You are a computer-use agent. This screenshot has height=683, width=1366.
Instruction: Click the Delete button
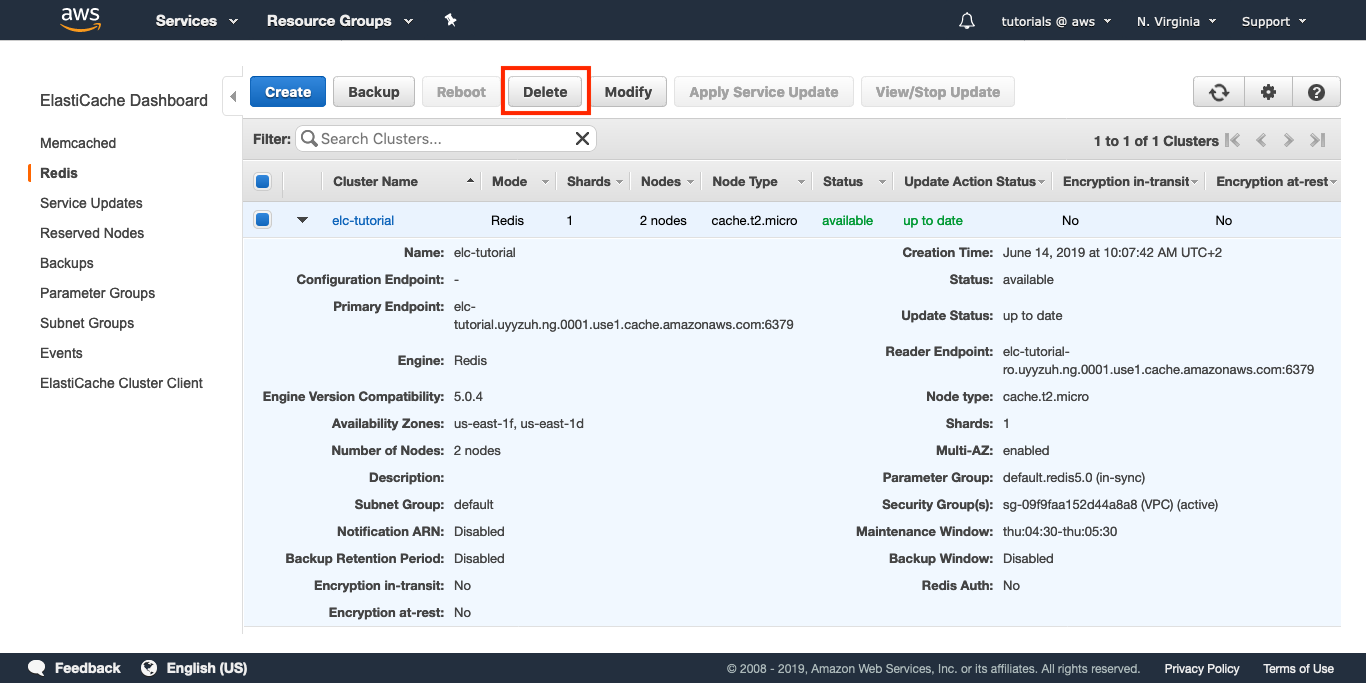tap(545, 92)
